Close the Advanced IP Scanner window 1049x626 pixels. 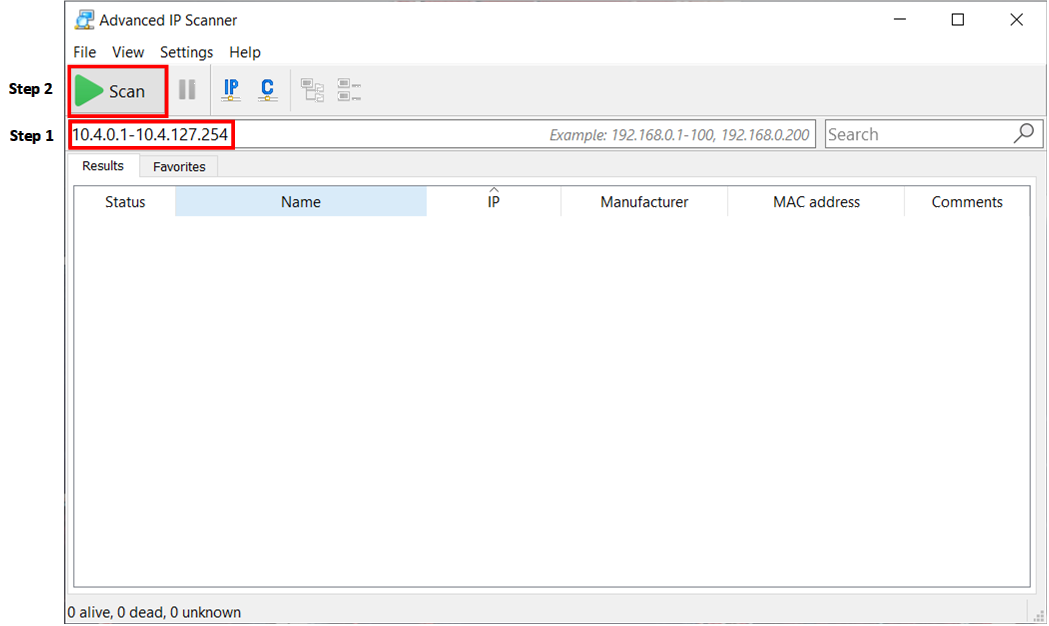coord(1016,19)
